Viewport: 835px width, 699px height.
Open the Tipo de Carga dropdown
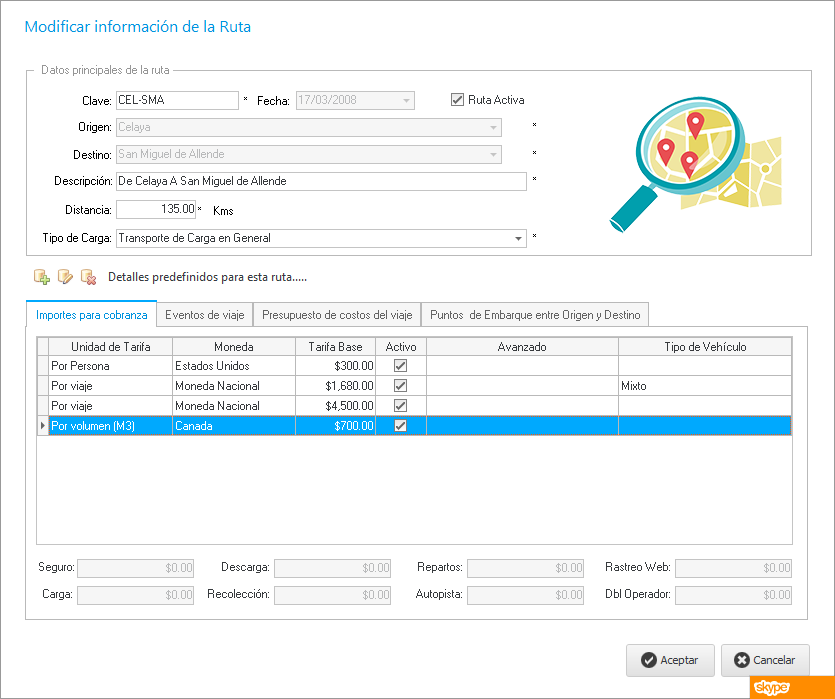(518, 239)
